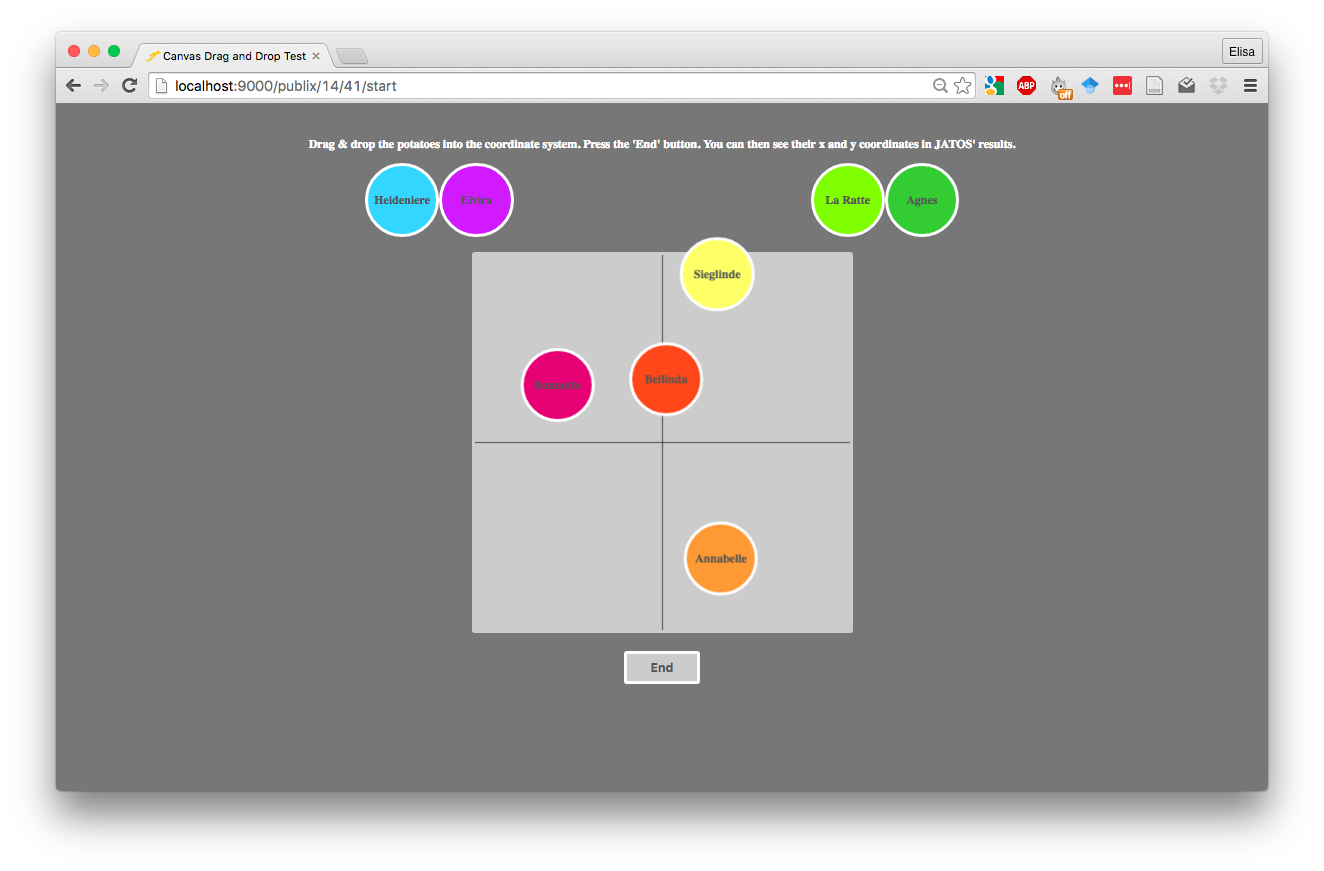The image size is (1324, 871).
Task: Click the yellow Sieglinde potato
Action: [717, 274]
